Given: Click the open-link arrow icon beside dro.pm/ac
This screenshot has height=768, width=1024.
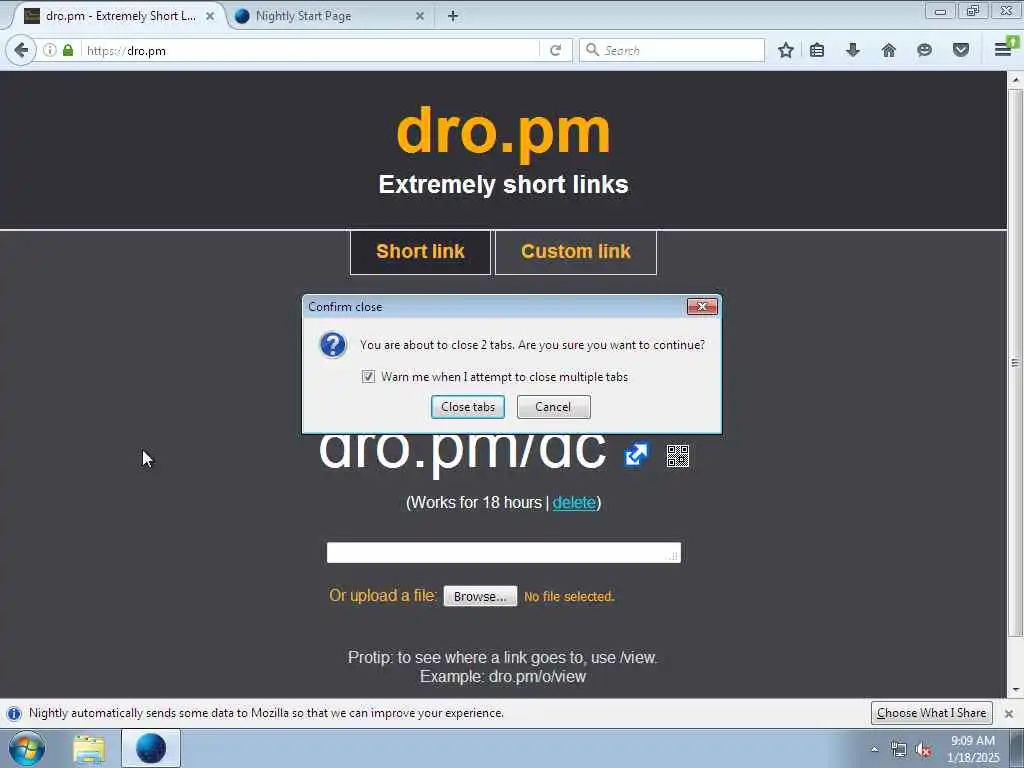Looking at the screenshot, I should click(x=636, y=455).
